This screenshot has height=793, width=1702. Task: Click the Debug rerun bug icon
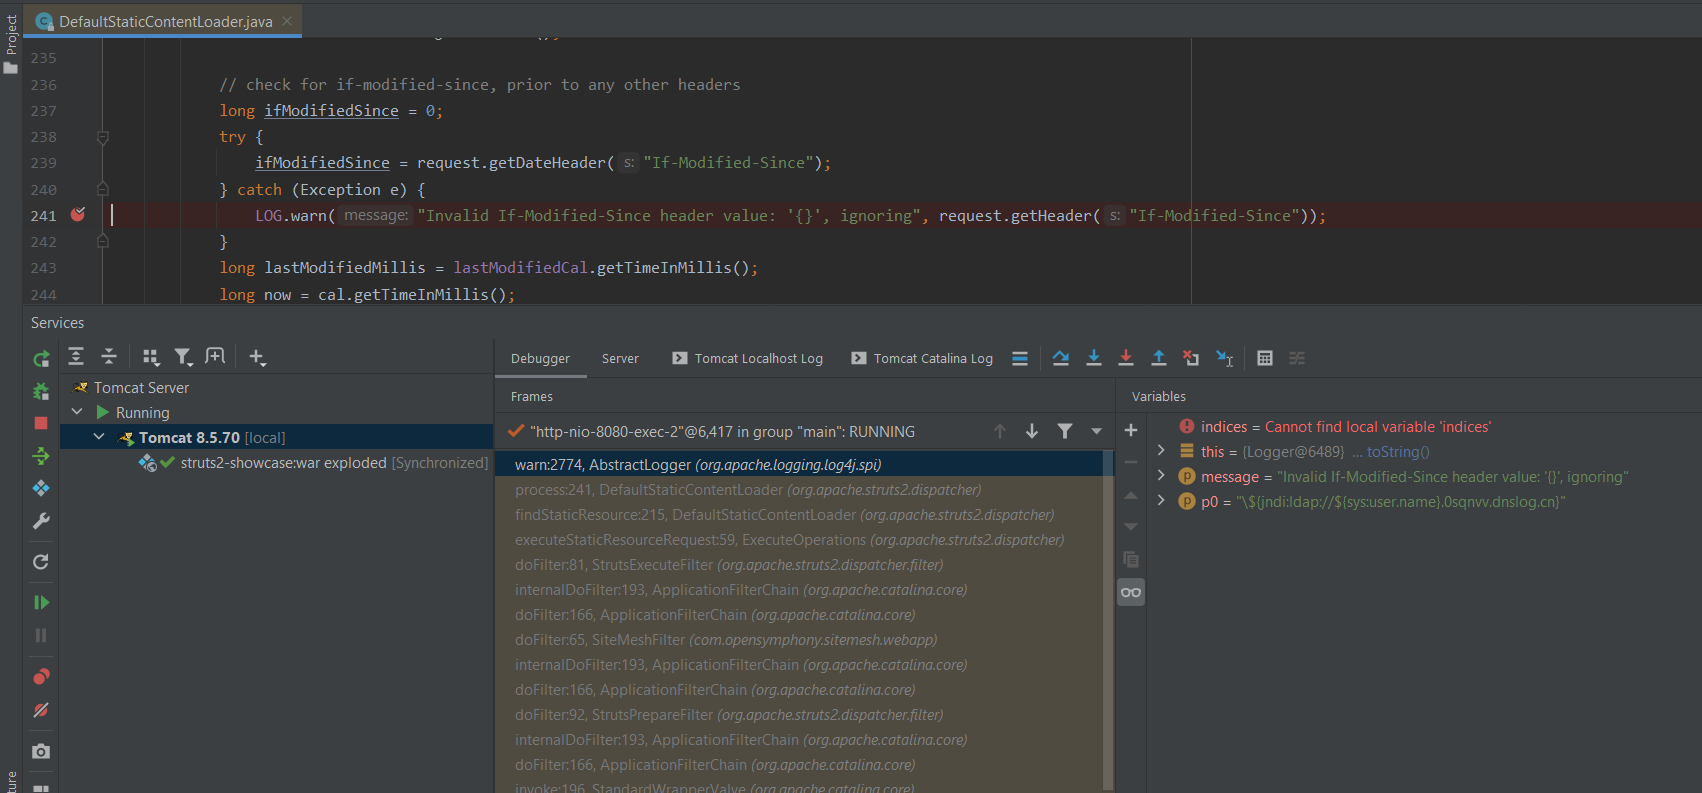point(41,391)
